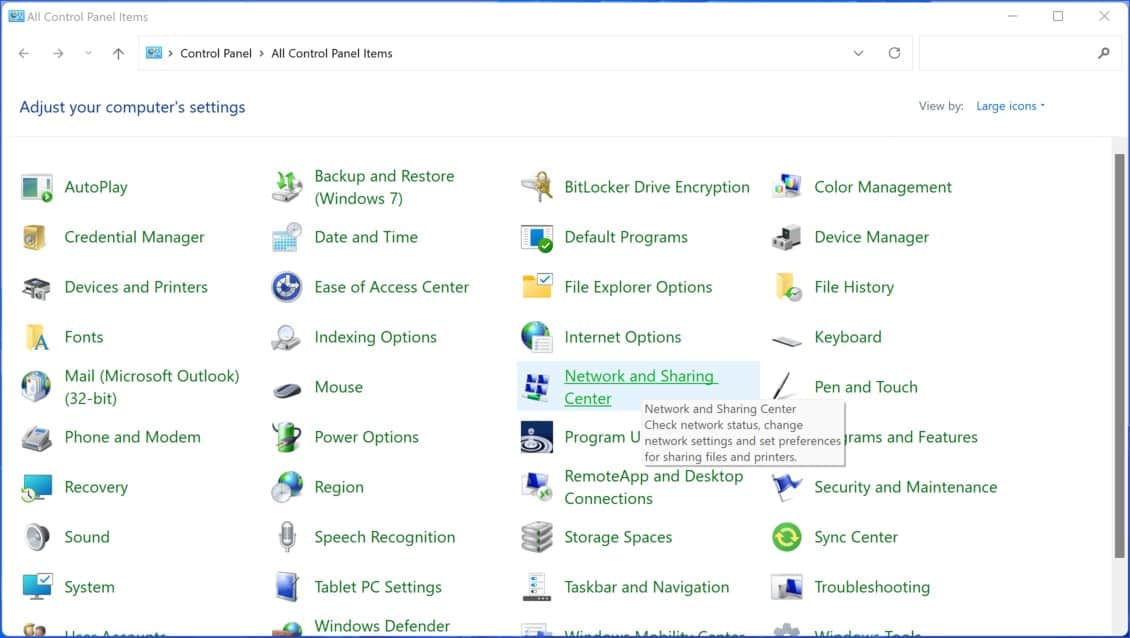1130x638 pixels.
Task: Click the vertical scrollbar thumb
Action: tap(1119, 355)
